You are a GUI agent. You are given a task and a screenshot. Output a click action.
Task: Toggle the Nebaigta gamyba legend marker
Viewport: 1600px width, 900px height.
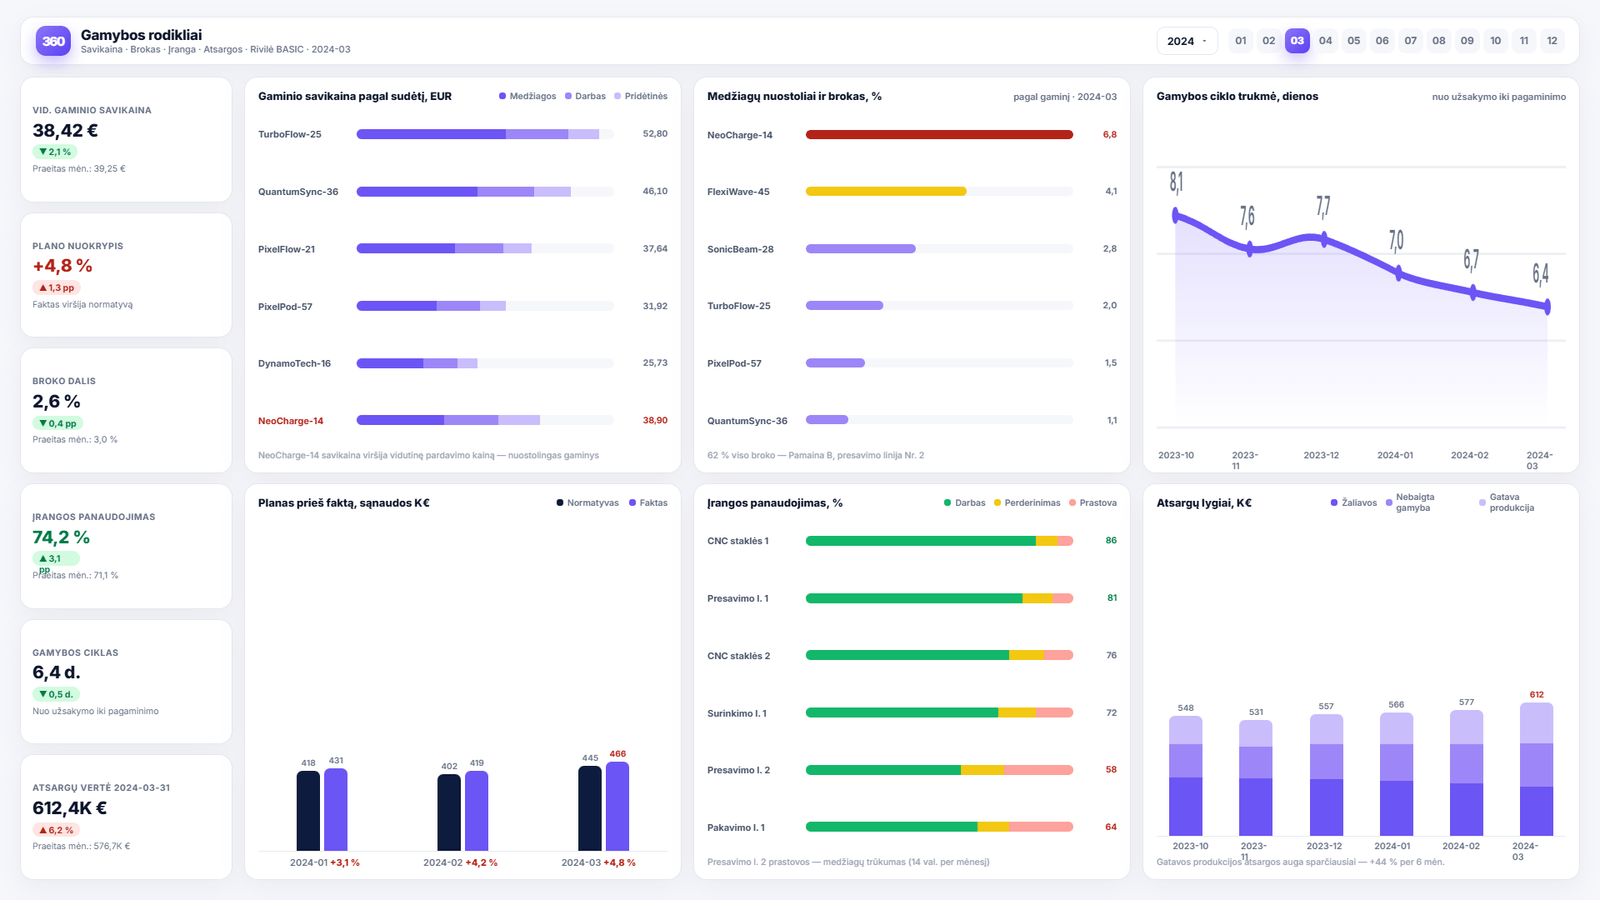(x=1389, y=503)
